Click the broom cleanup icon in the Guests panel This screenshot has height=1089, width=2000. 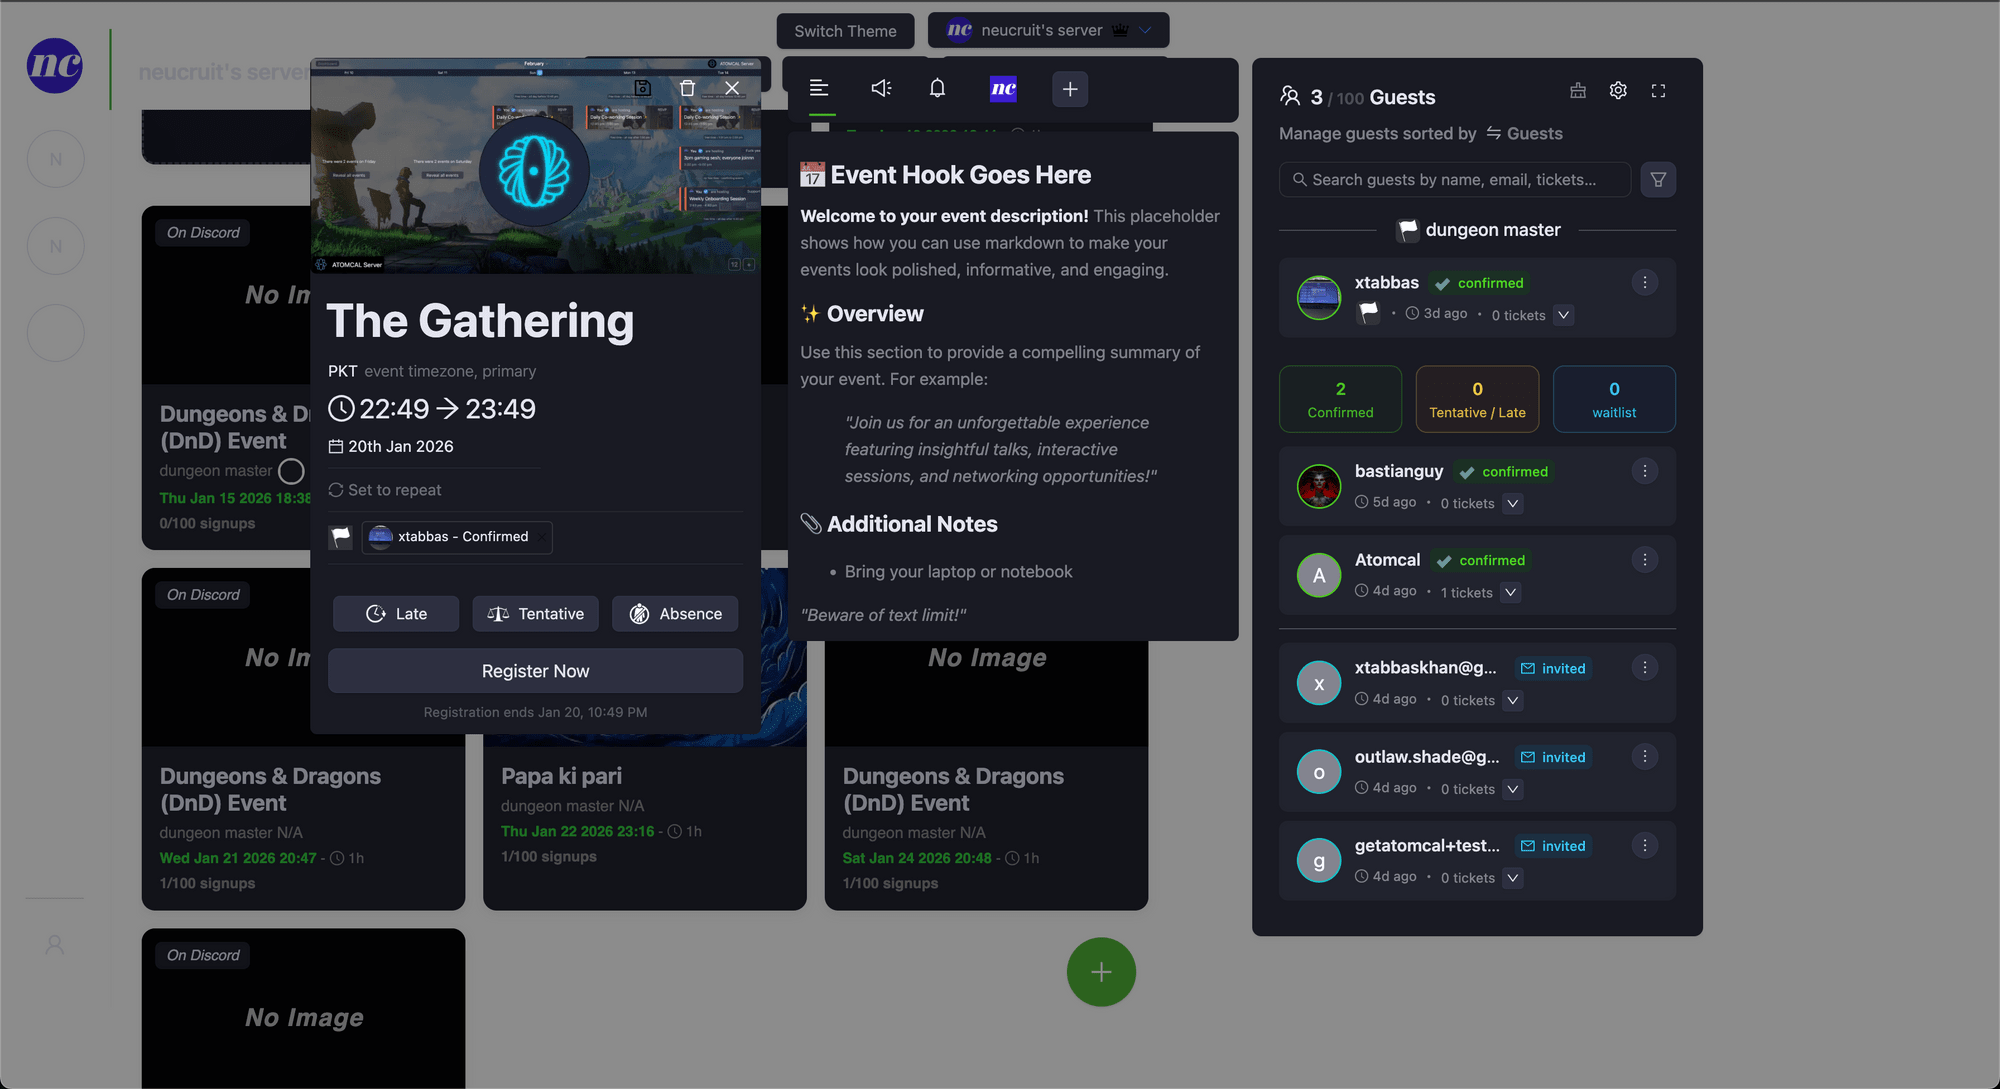tap(1578, 91)
